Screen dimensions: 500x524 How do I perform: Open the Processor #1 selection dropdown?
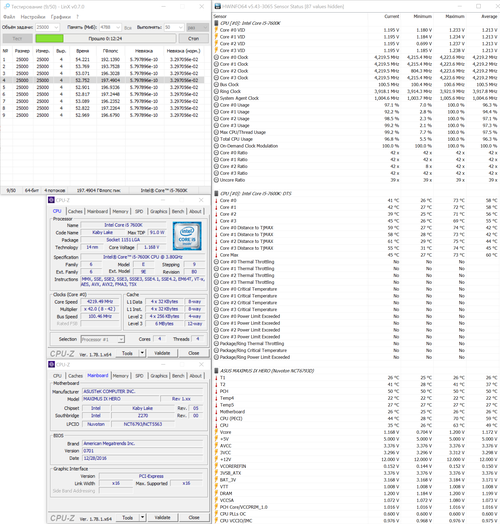(x=103, y=339)
